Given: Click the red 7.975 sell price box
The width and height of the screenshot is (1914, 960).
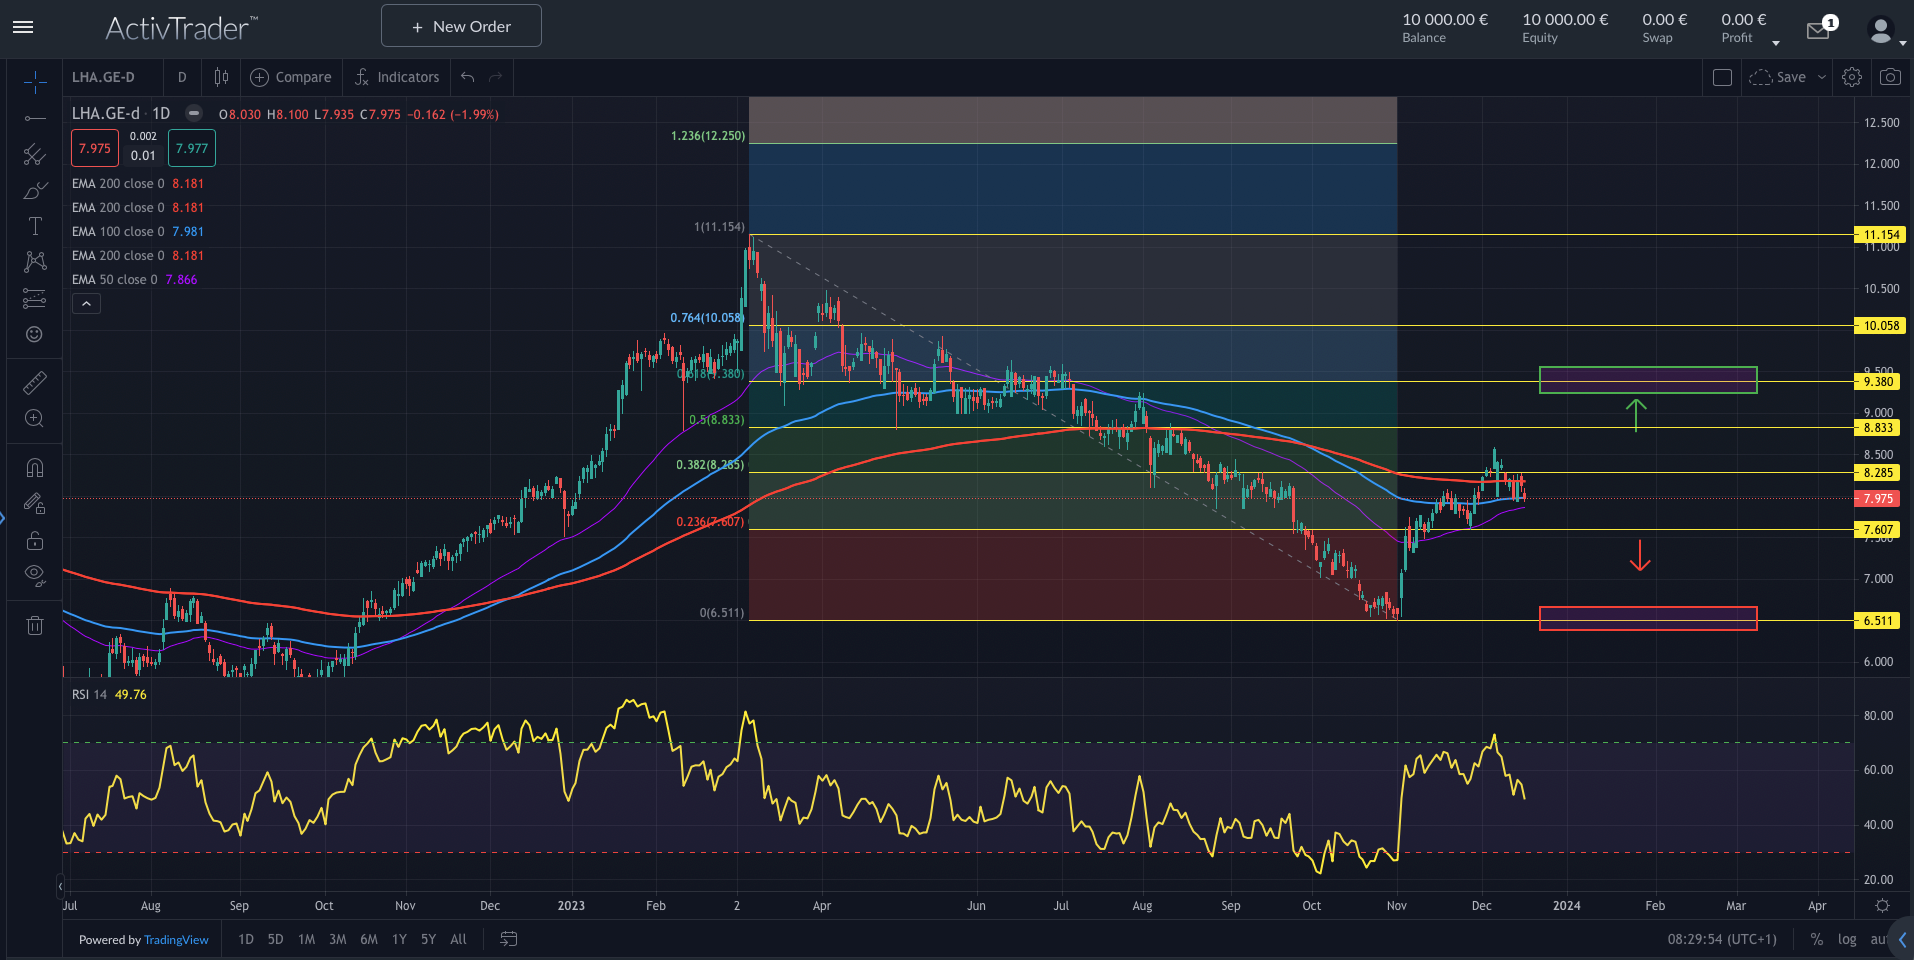Looking at the screenshot, I should (x=95, y=148).
